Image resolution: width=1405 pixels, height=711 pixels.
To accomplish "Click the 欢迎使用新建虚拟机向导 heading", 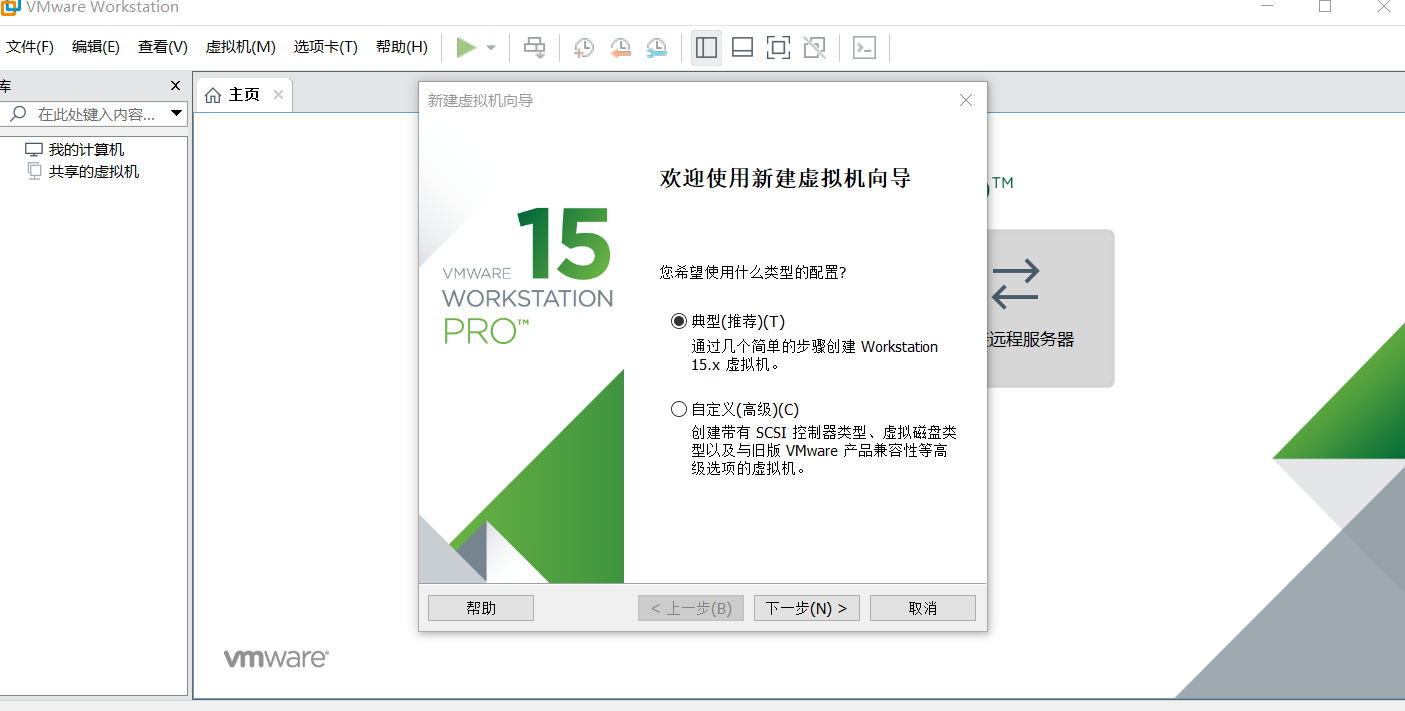I will pos(785,179).
